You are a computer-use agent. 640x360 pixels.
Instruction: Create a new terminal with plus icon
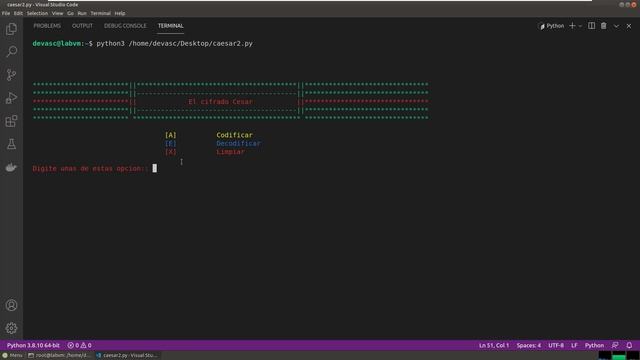572,26
